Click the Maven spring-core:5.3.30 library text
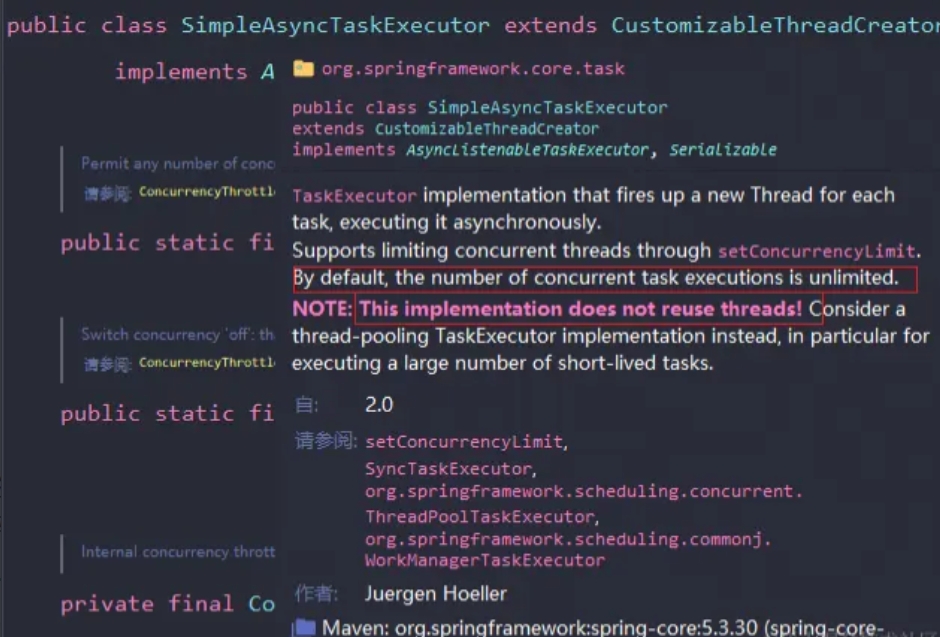This screenshot has width=940, height=637. [602, 627]
